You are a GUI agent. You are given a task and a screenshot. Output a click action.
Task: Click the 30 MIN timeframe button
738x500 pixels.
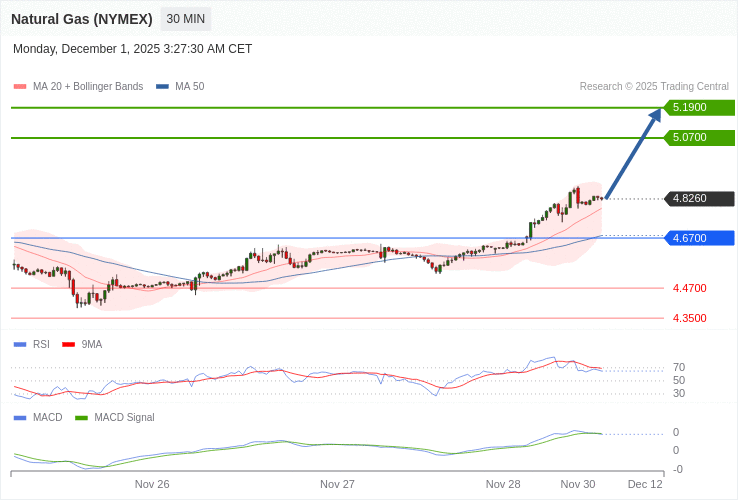coord(185,19)
